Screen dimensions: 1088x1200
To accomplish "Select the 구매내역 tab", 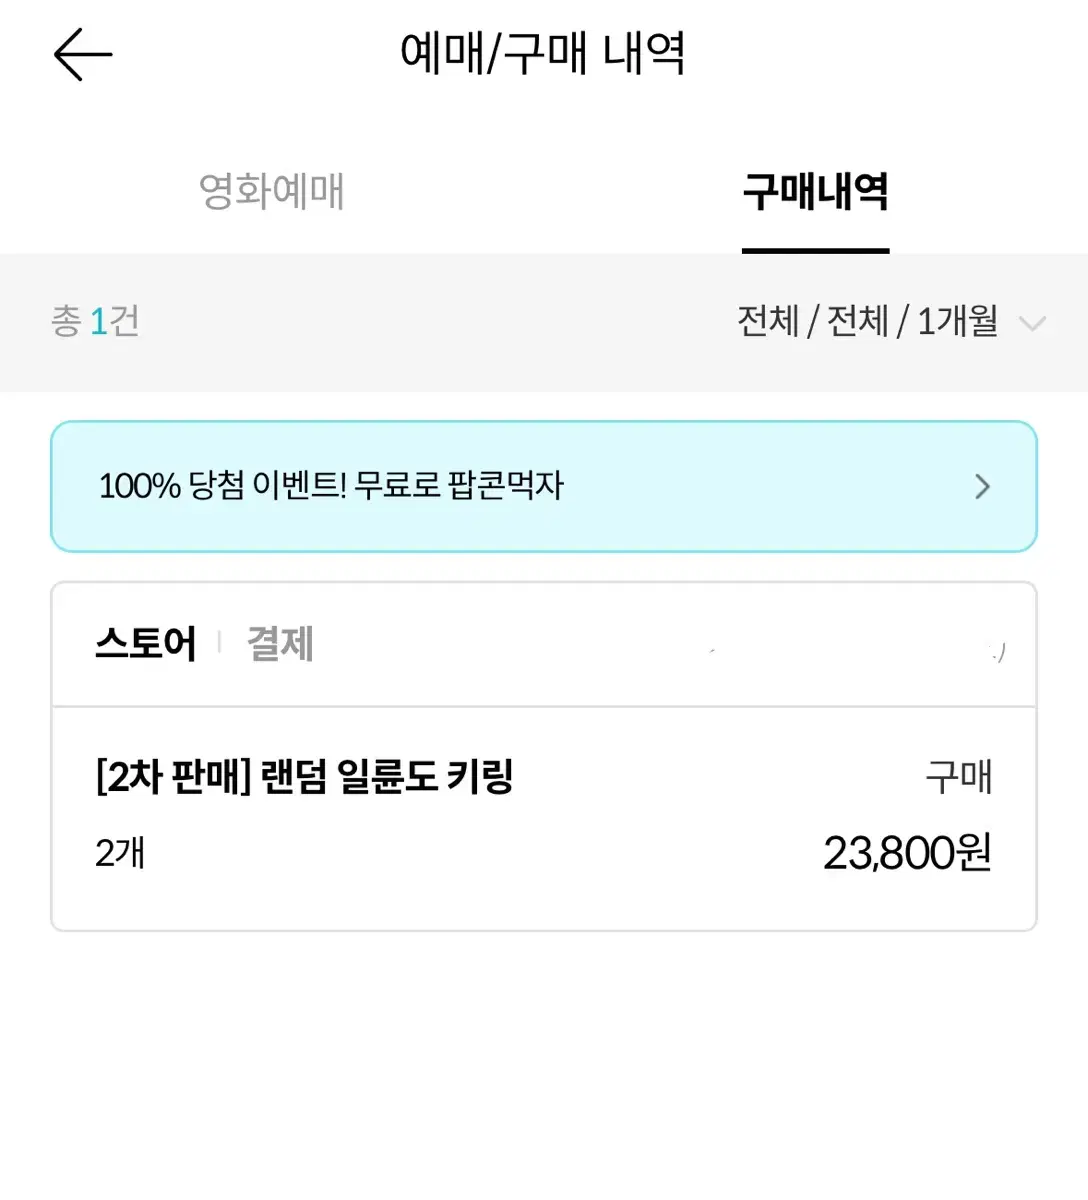I will (x=815, y=191).
